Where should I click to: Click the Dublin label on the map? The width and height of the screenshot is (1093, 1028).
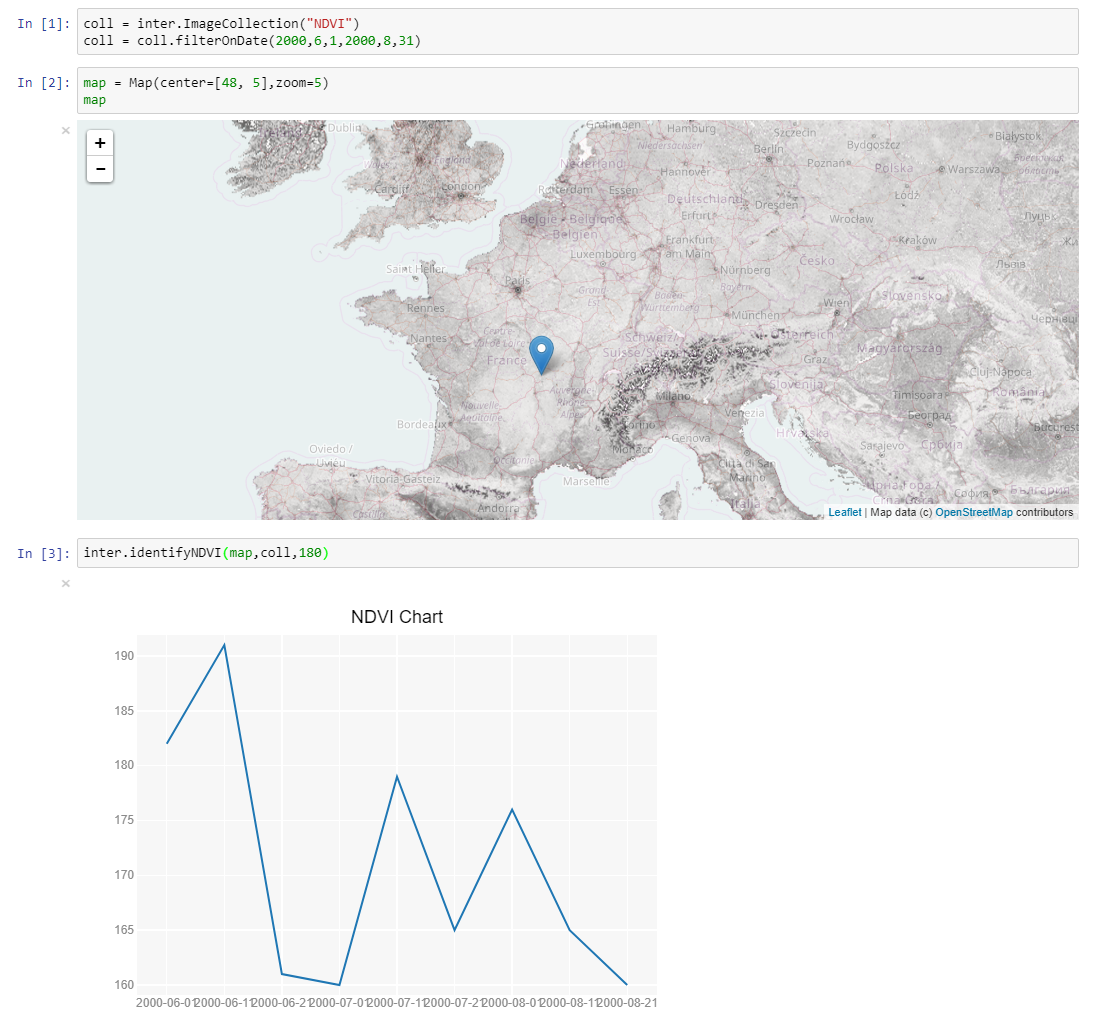[345, 128]
